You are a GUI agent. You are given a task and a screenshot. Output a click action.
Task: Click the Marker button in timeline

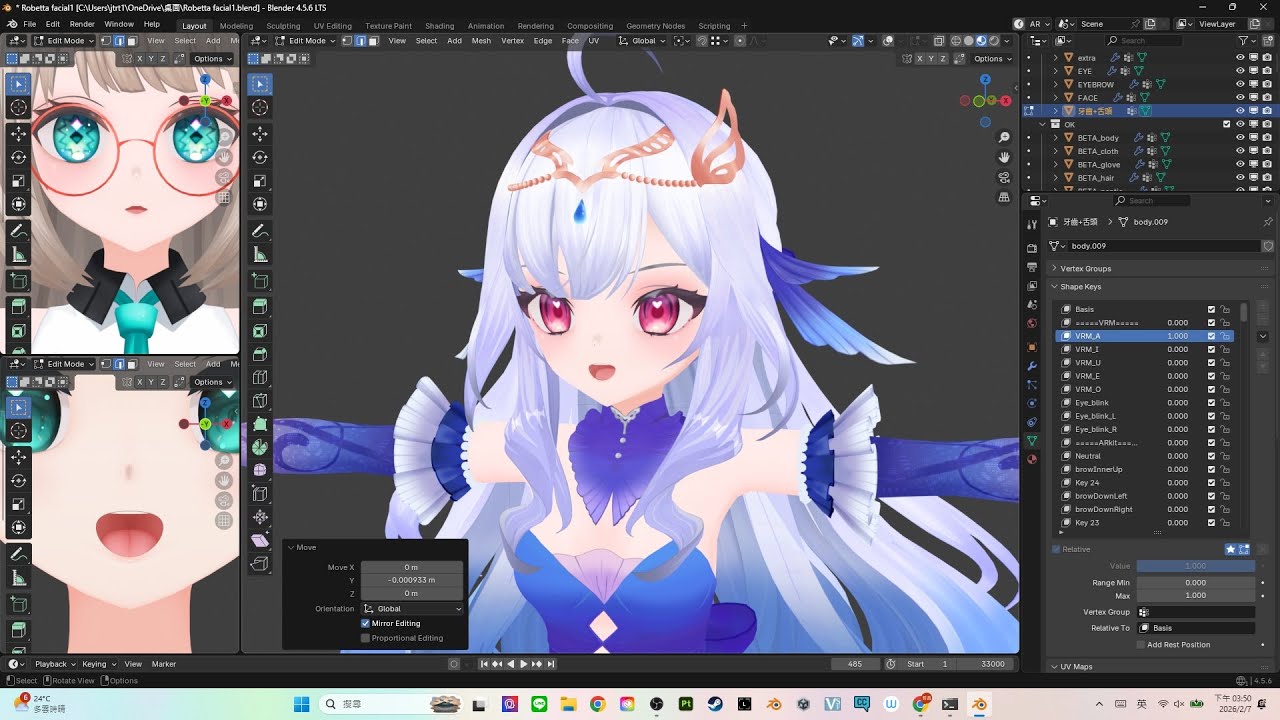point(164,664)
